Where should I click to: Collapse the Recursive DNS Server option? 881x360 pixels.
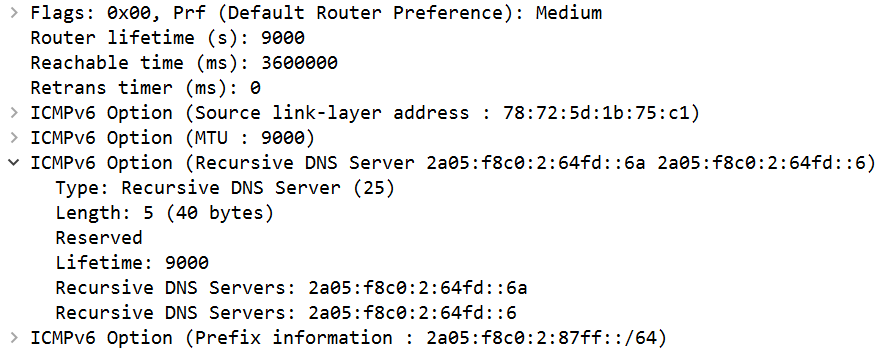coord(13,163)
